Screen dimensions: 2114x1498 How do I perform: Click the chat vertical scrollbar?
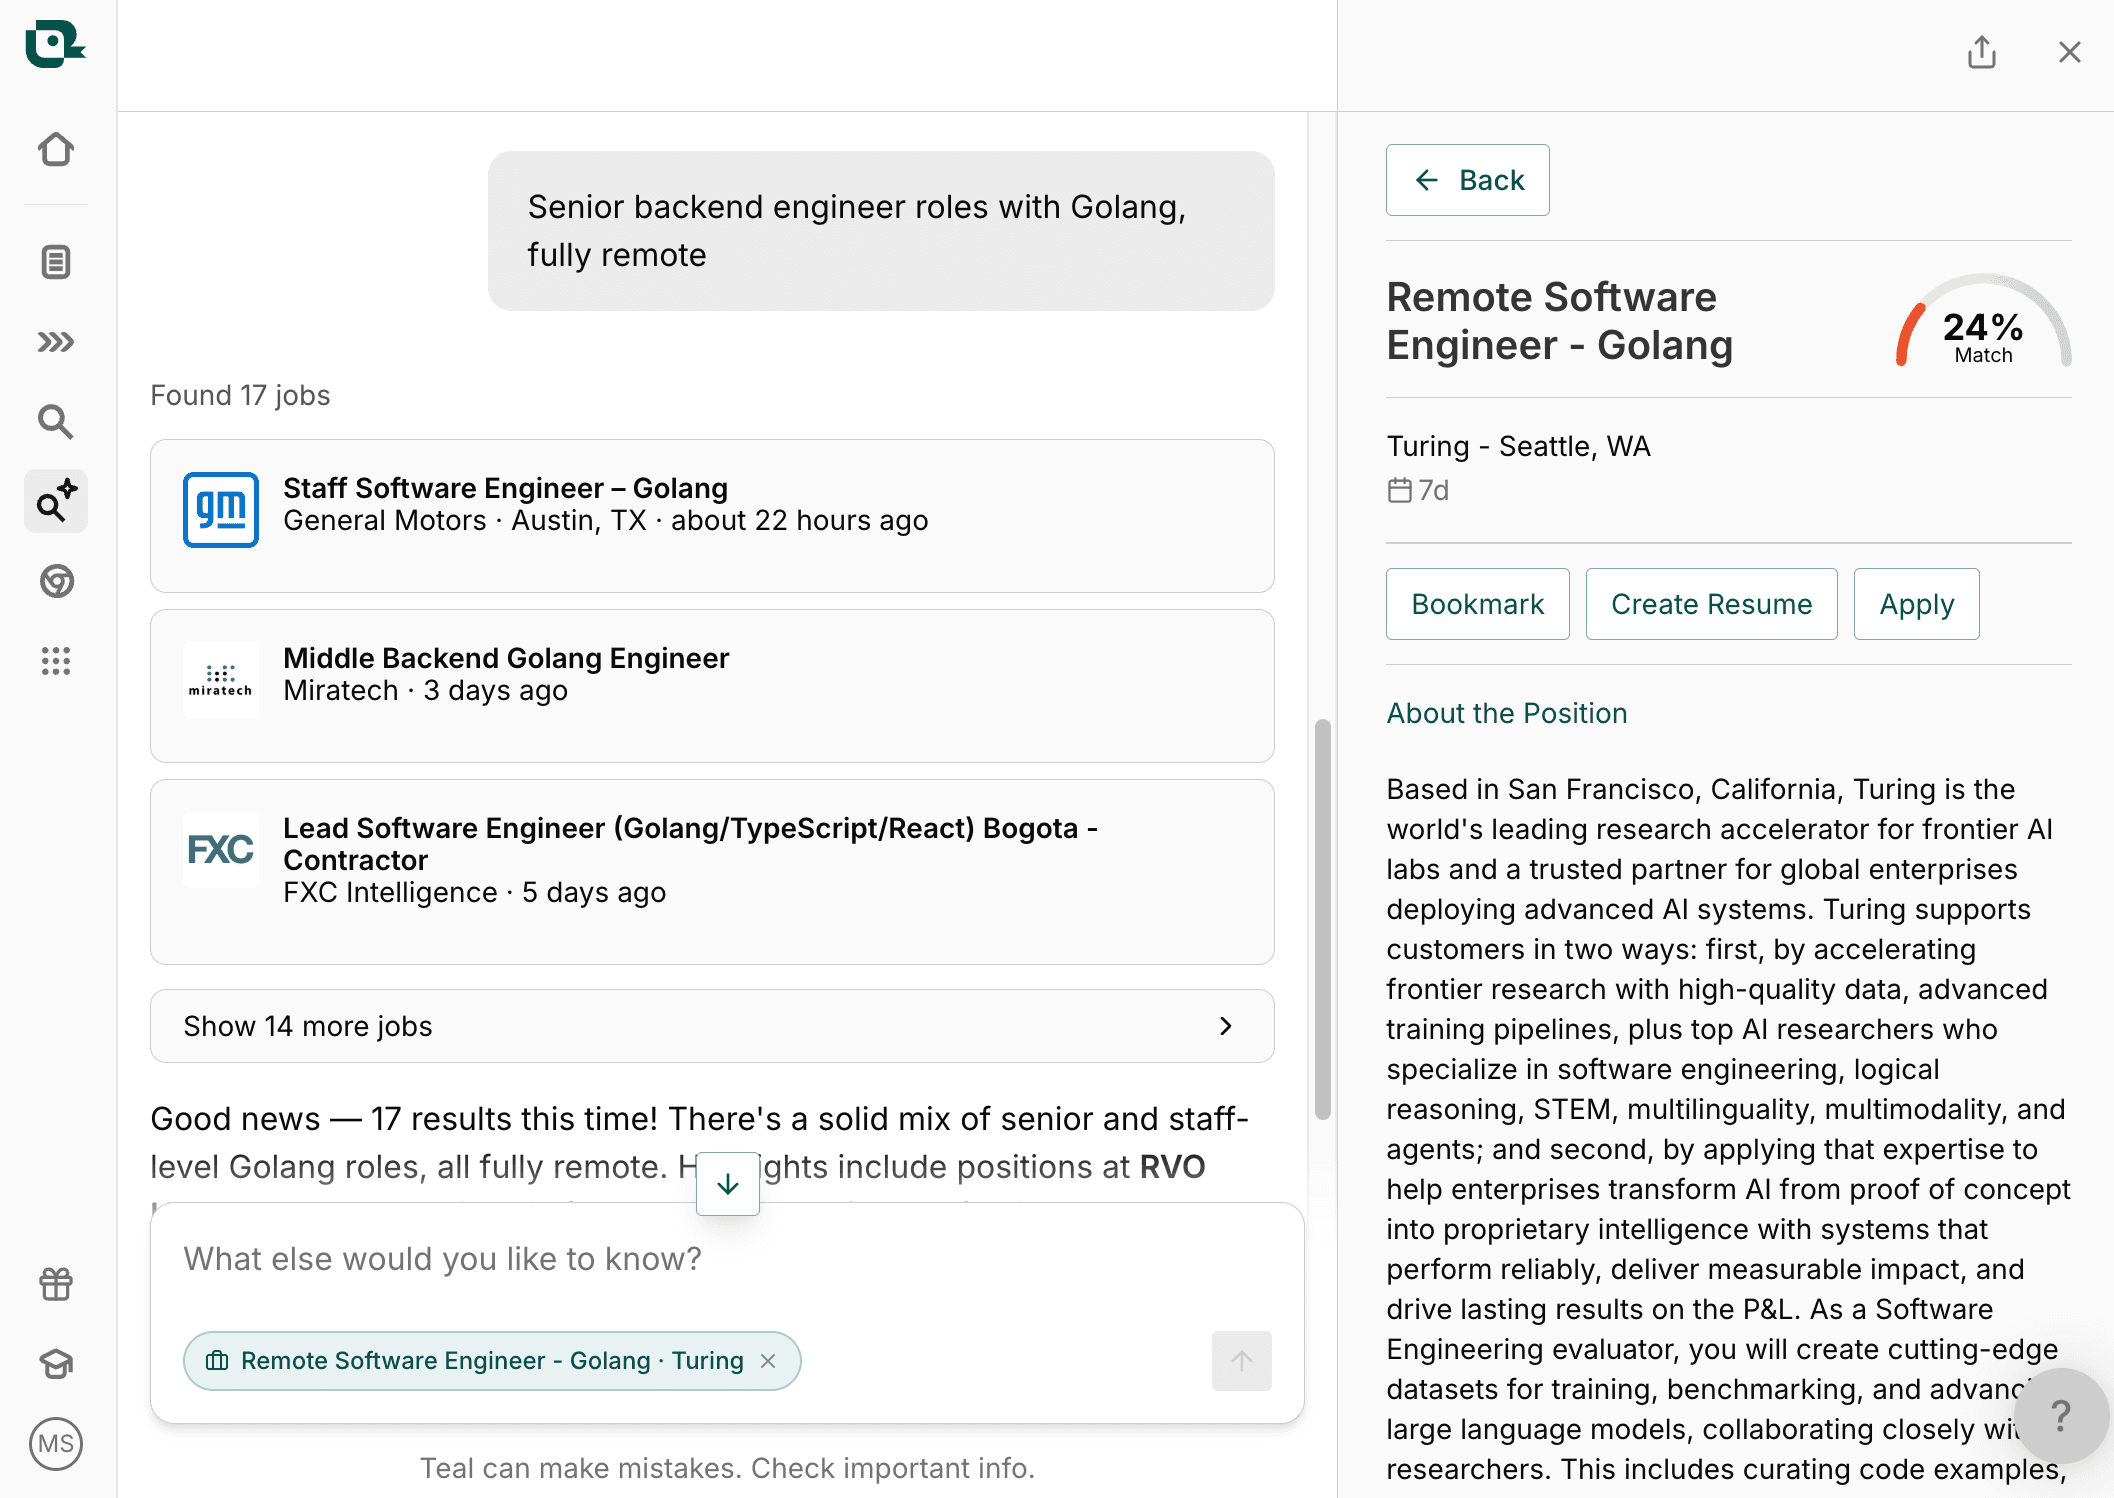(1323, 918)
